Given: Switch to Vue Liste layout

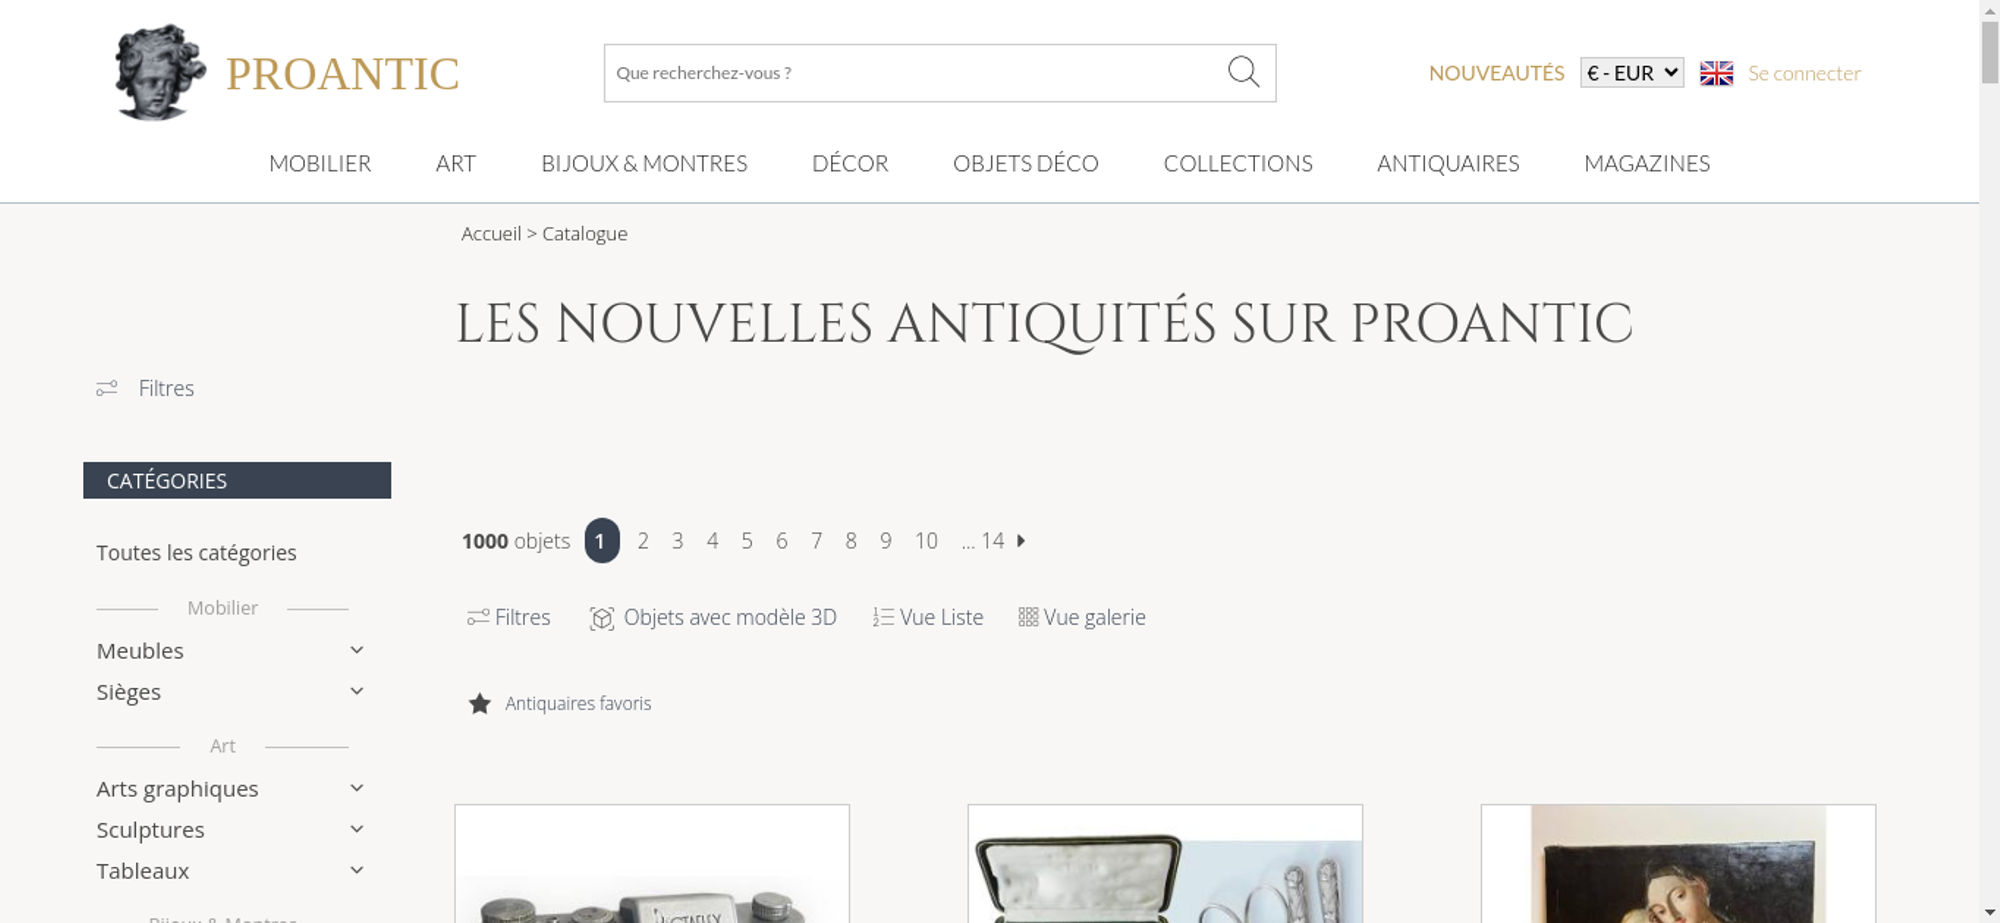Looking at the screenshot, I should (x=928, y=618).
